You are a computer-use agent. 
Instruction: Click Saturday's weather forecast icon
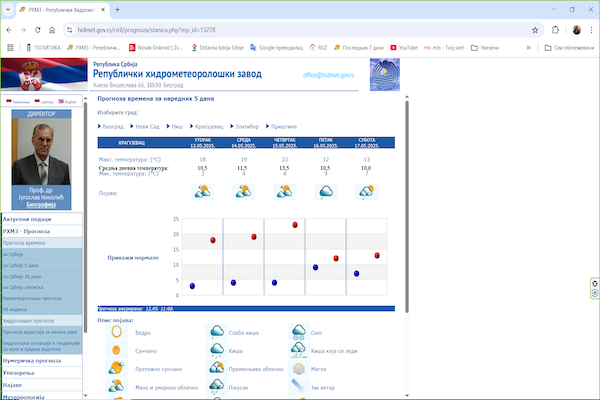click(369, 190)
